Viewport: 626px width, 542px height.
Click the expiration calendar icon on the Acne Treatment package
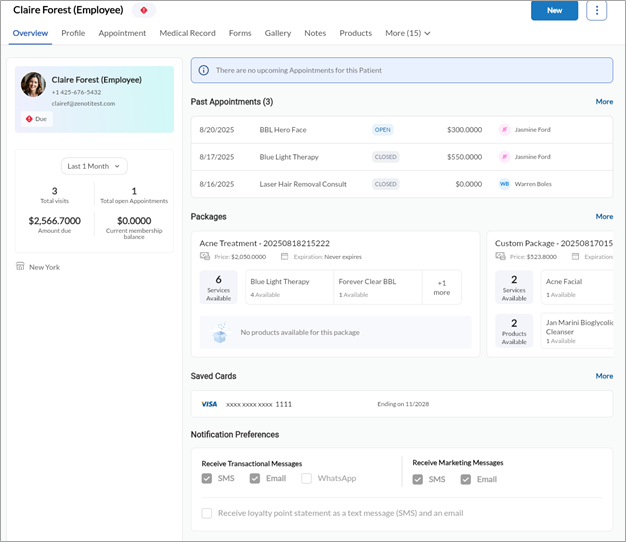point(284,256)
